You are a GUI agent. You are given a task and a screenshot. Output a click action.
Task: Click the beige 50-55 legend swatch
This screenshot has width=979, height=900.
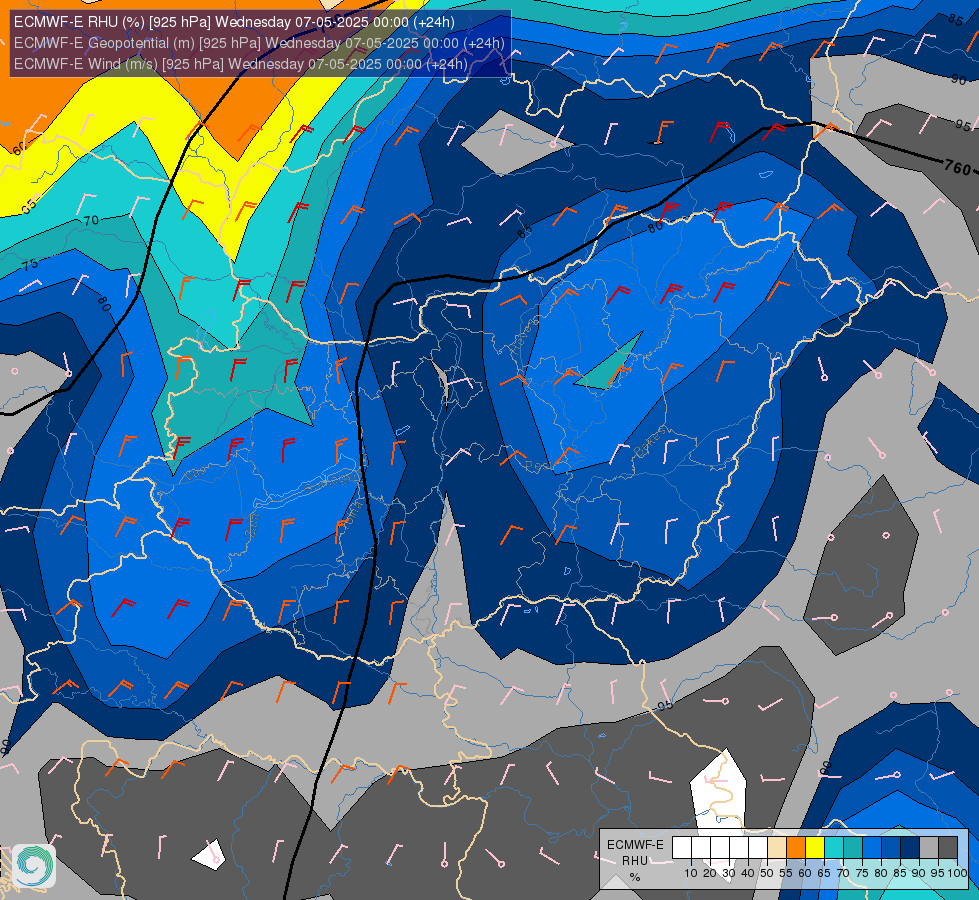click(x=777, y=848)
